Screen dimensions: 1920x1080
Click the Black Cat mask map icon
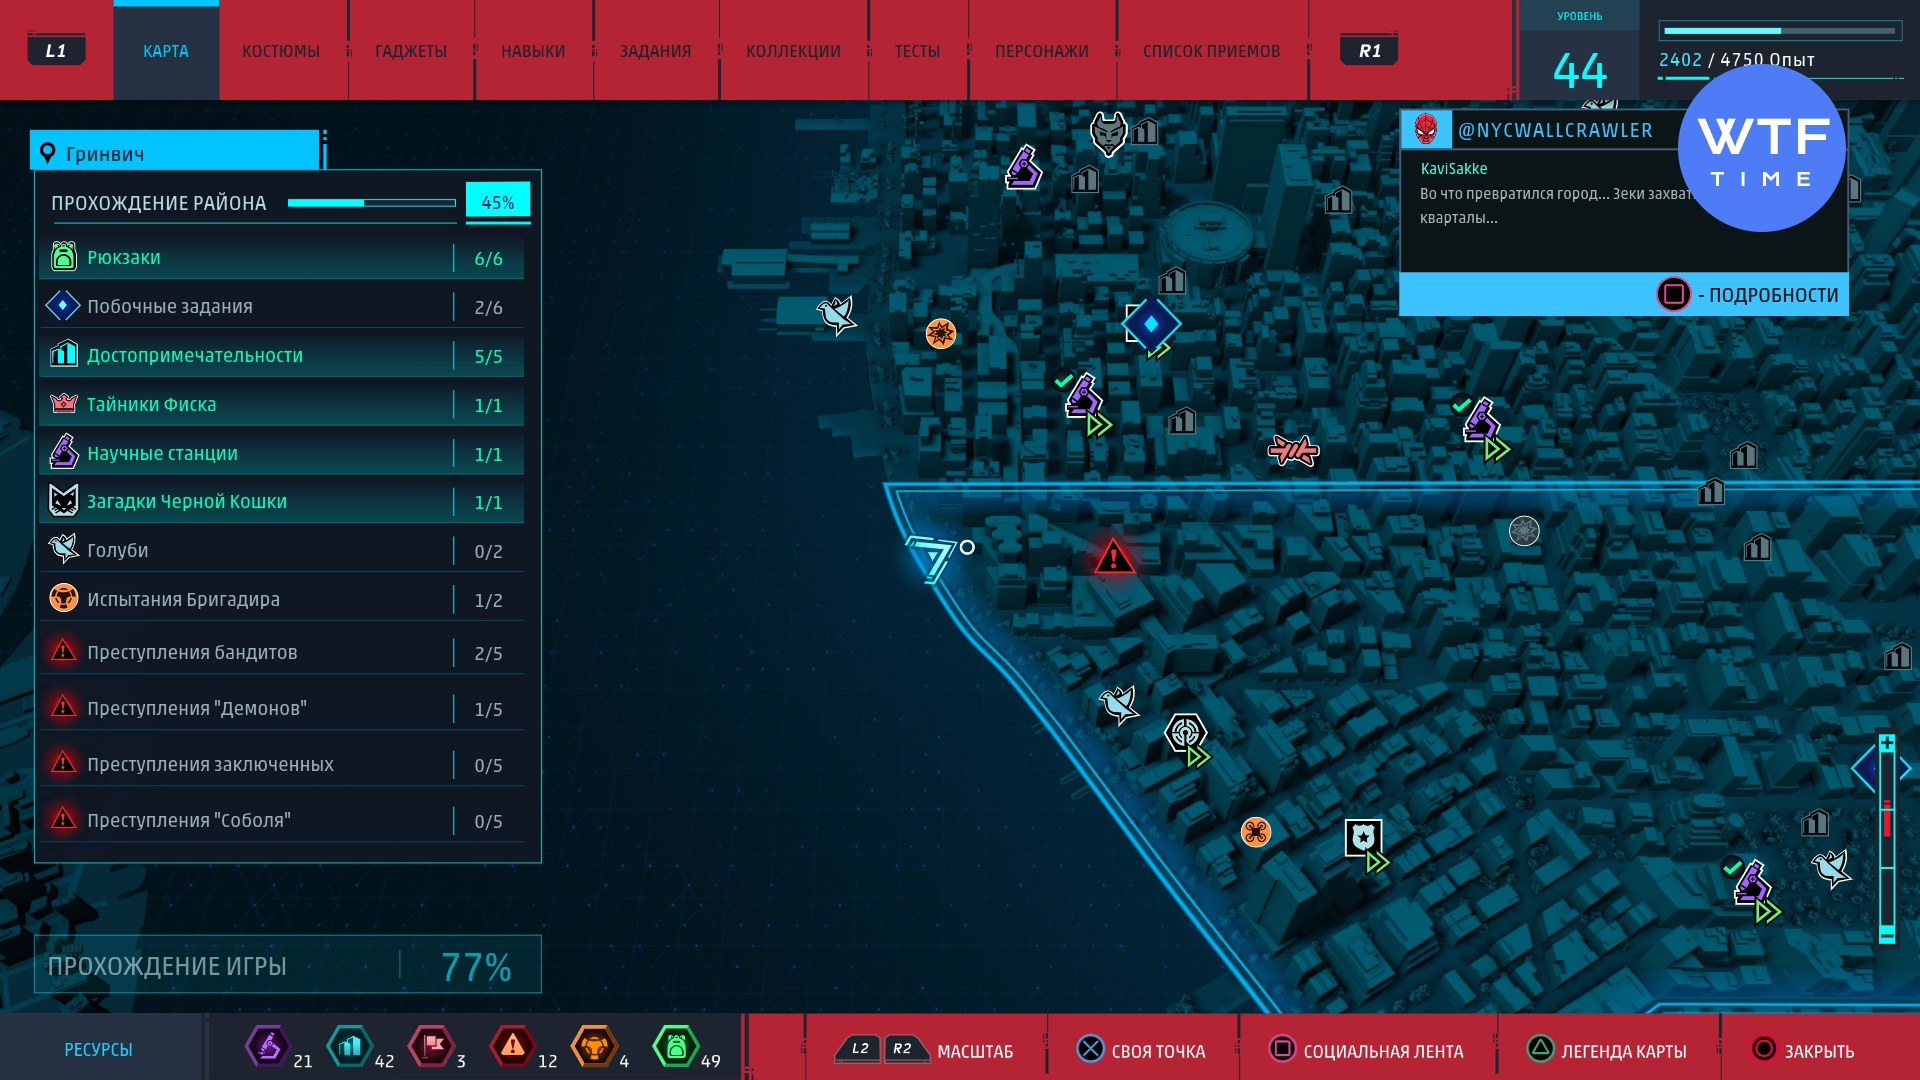[x=1108, y=132]
